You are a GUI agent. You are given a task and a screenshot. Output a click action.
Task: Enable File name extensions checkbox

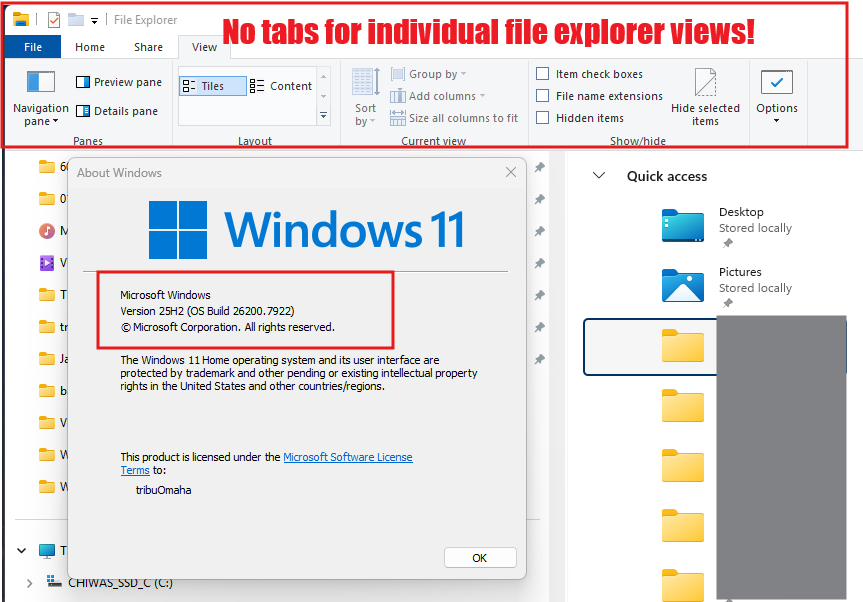(x=543, y=96)
